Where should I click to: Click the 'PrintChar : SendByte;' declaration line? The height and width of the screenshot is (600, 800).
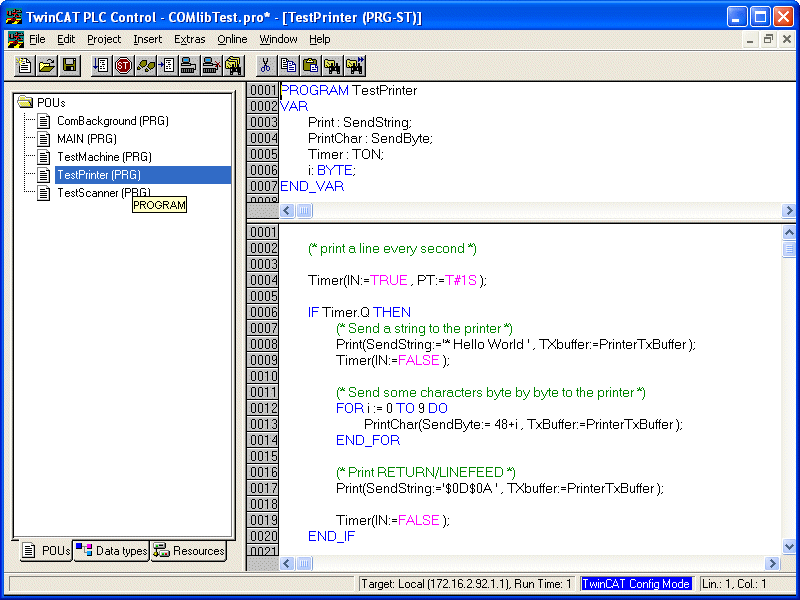coord(370,138)
